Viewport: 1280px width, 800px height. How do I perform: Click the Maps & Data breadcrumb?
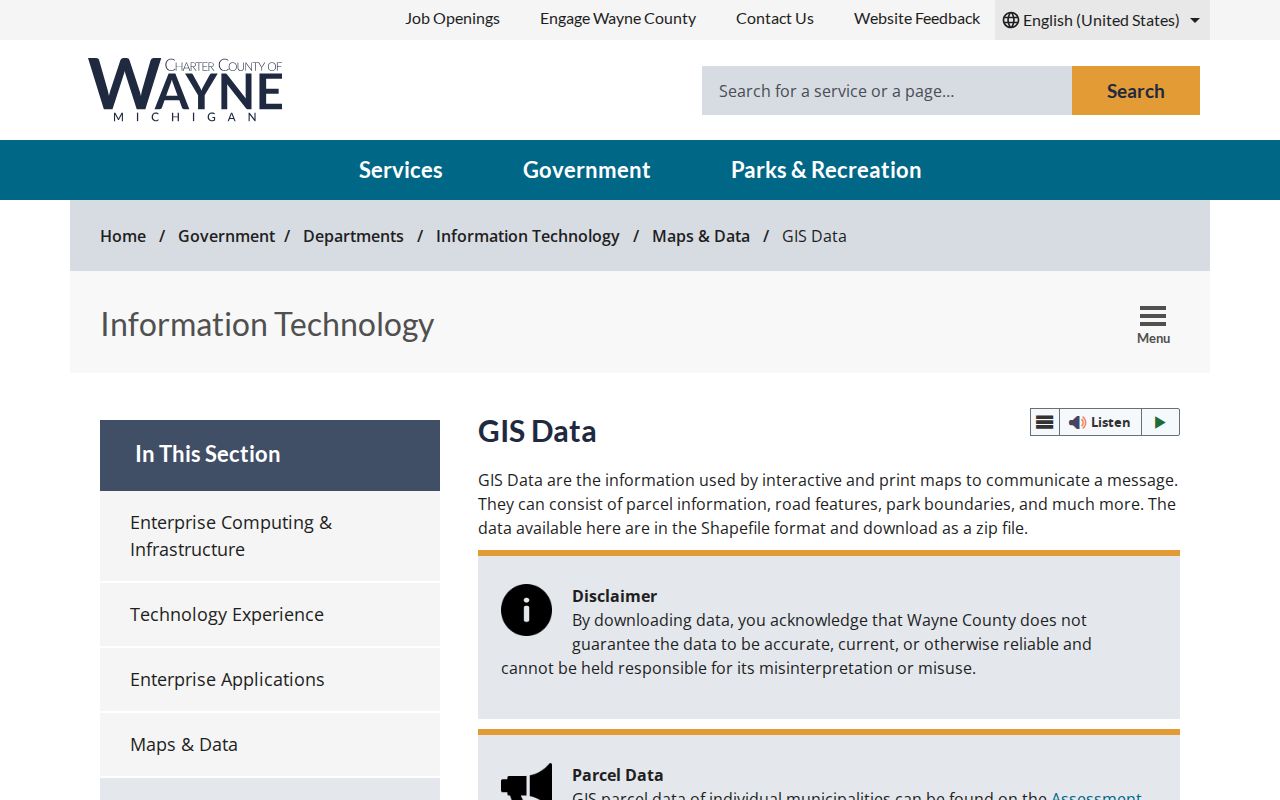click(701, 236)
